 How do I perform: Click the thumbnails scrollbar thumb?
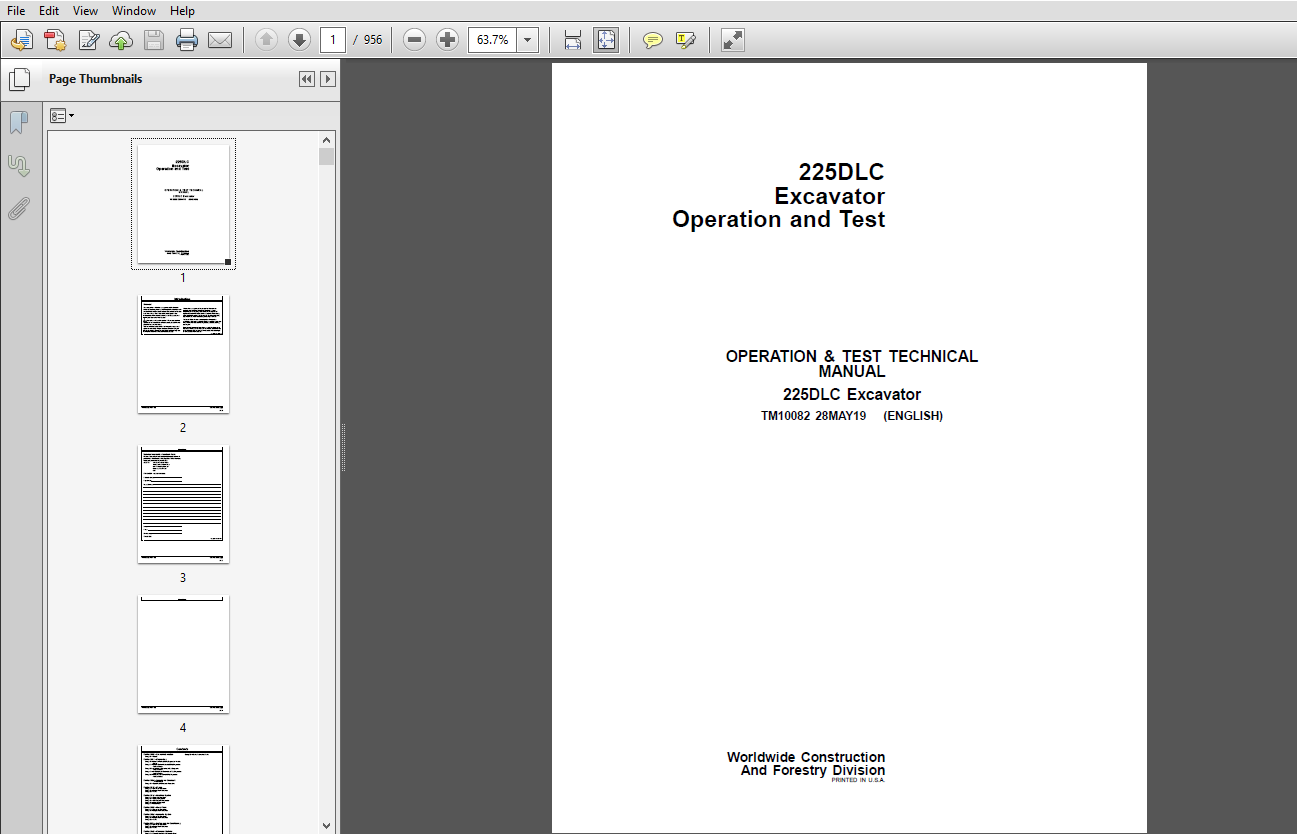(327, 157)
